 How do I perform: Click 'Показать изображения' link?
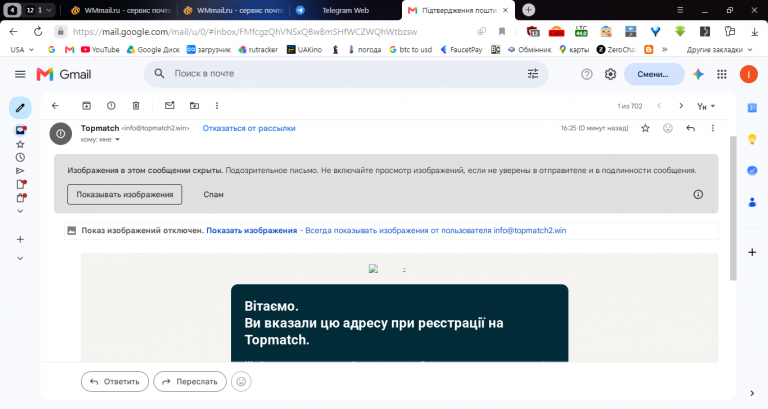point(252,230)
